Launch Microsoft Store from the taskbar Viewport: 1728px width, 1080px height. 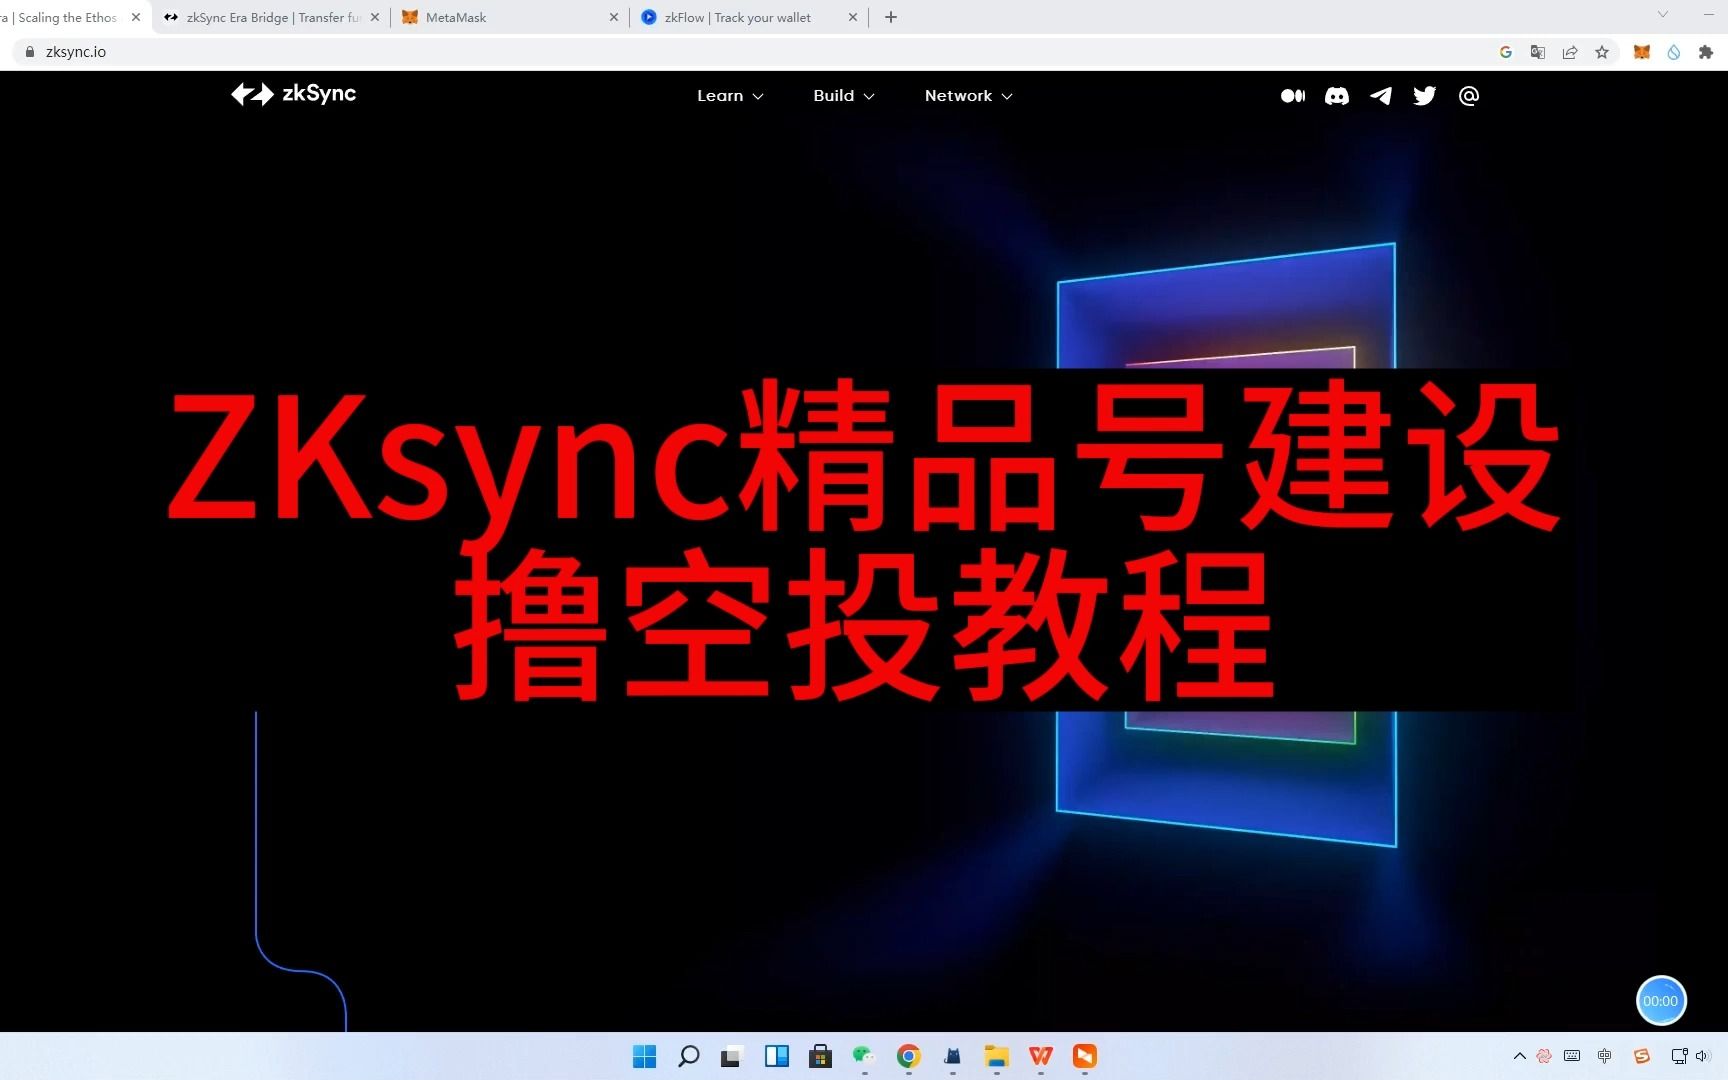tap(820, 1056)
